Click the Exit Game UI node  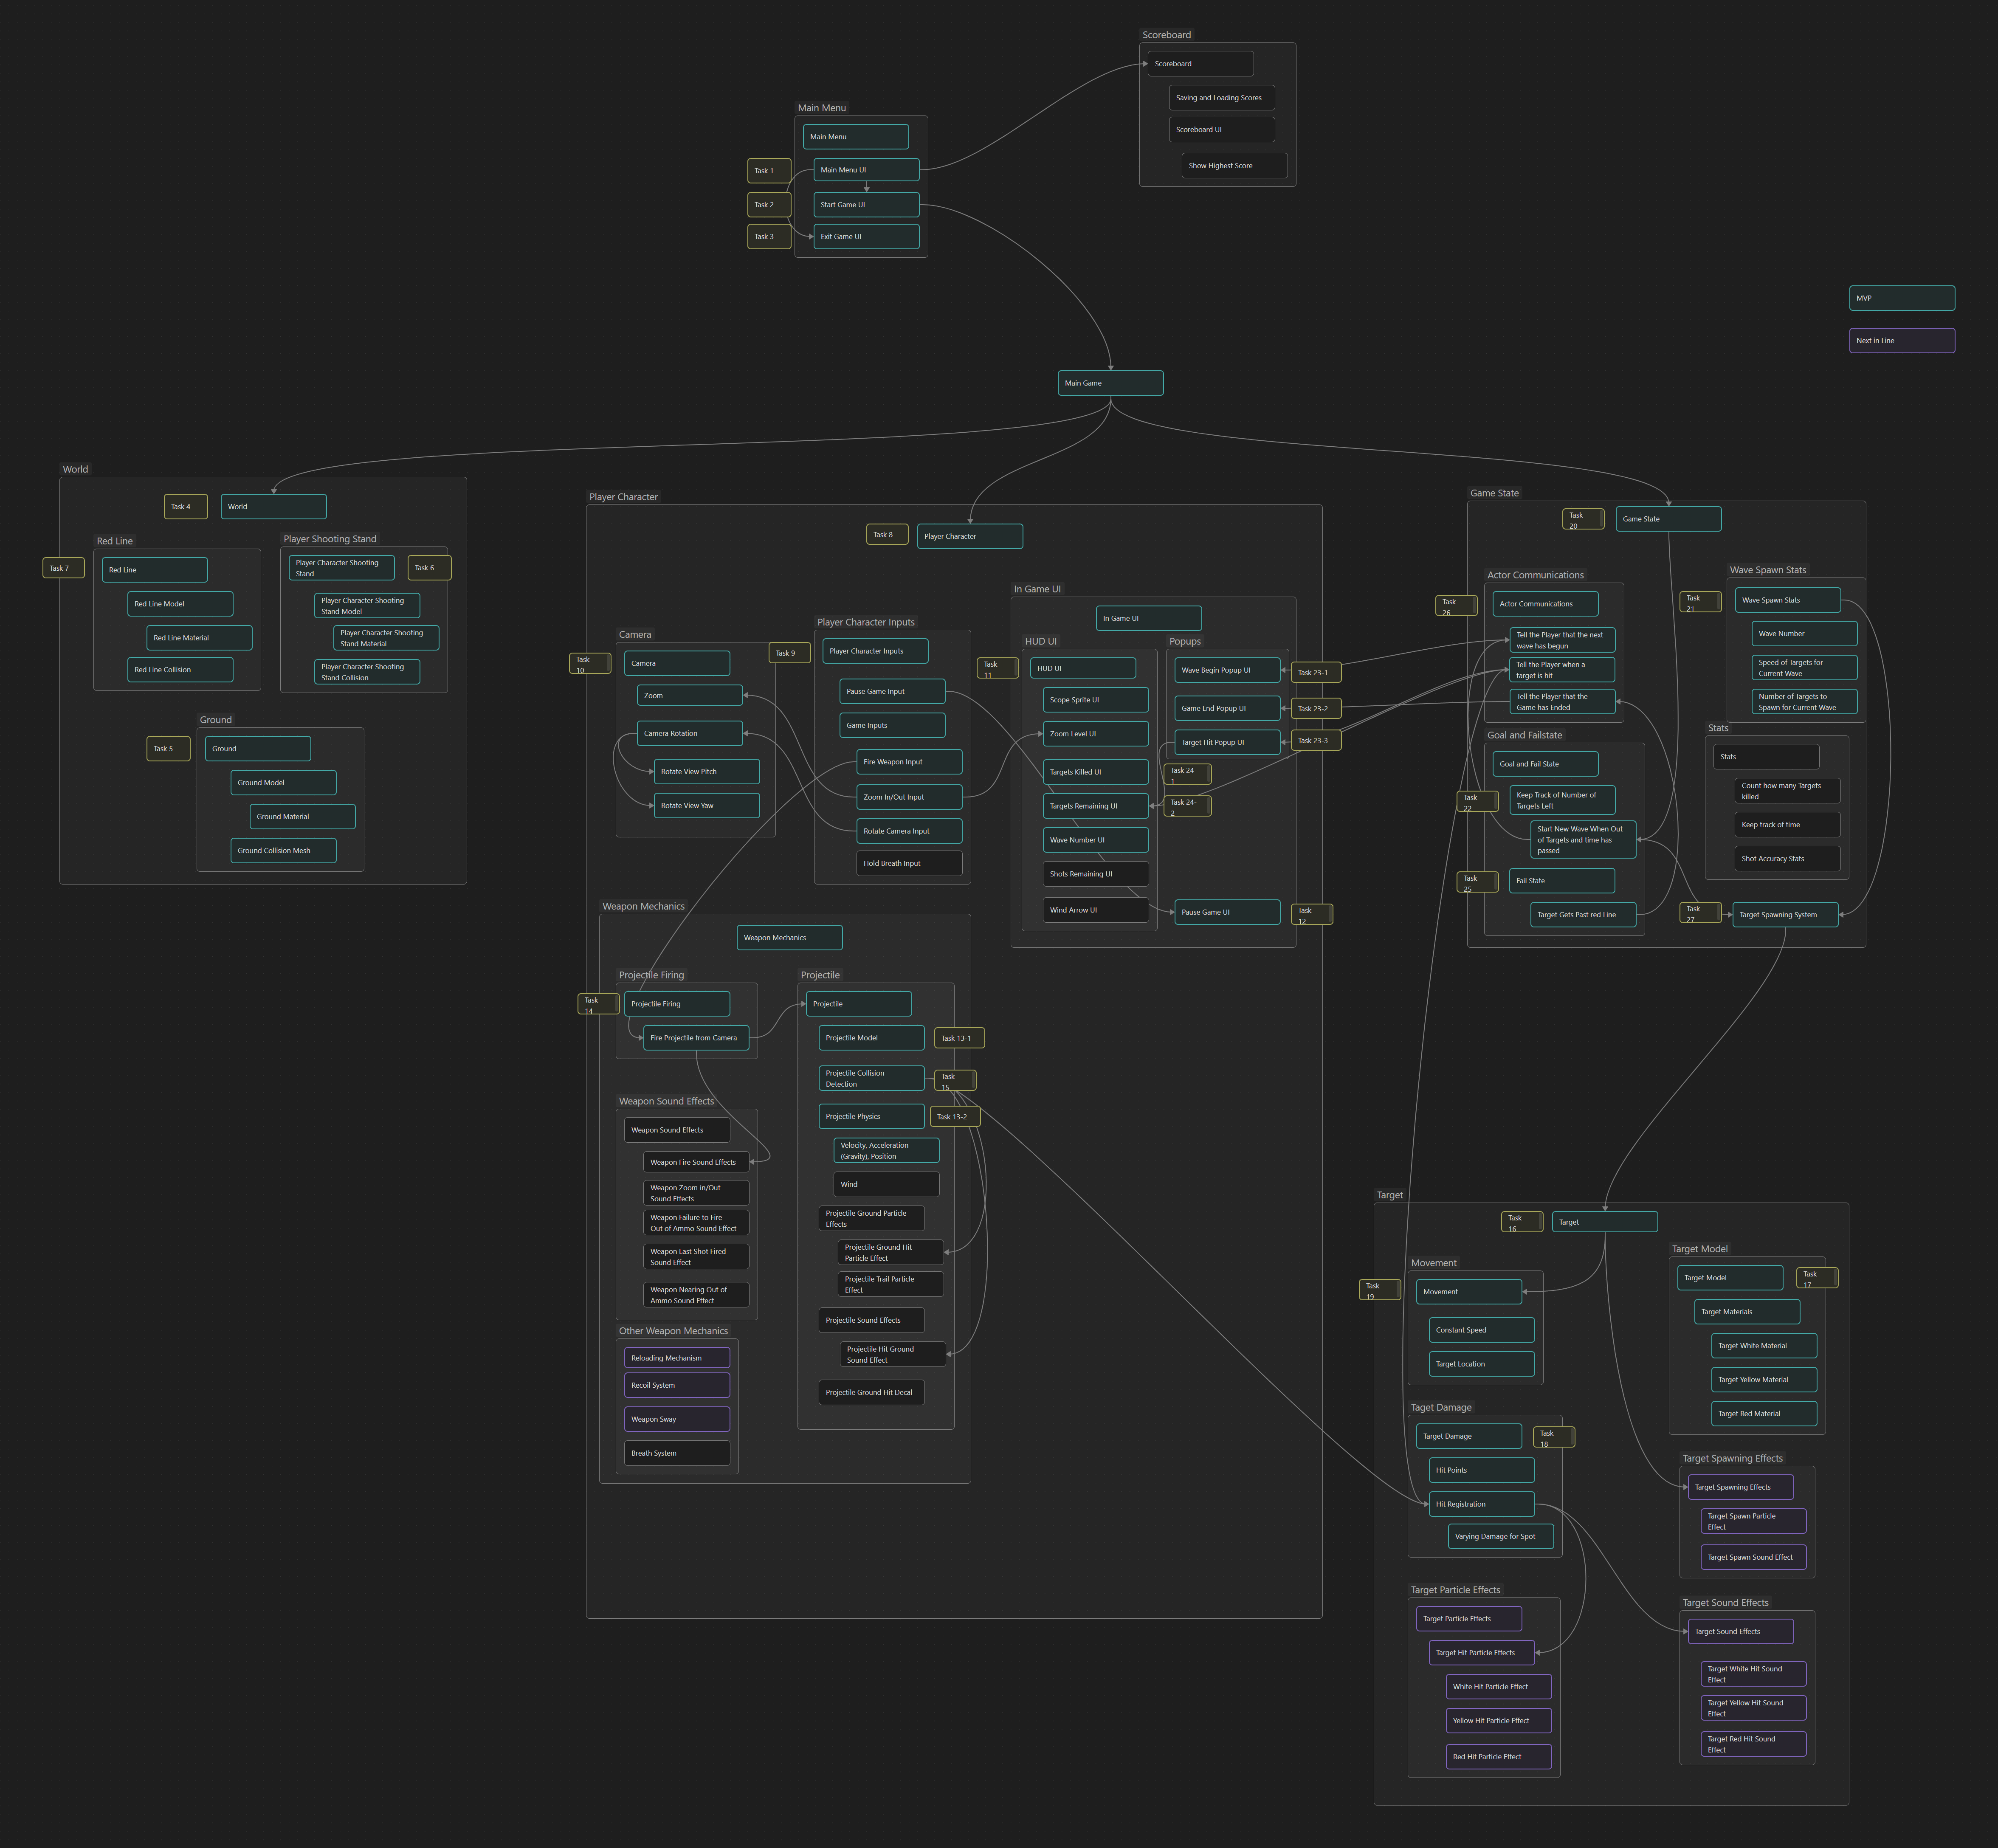point(866,237)
